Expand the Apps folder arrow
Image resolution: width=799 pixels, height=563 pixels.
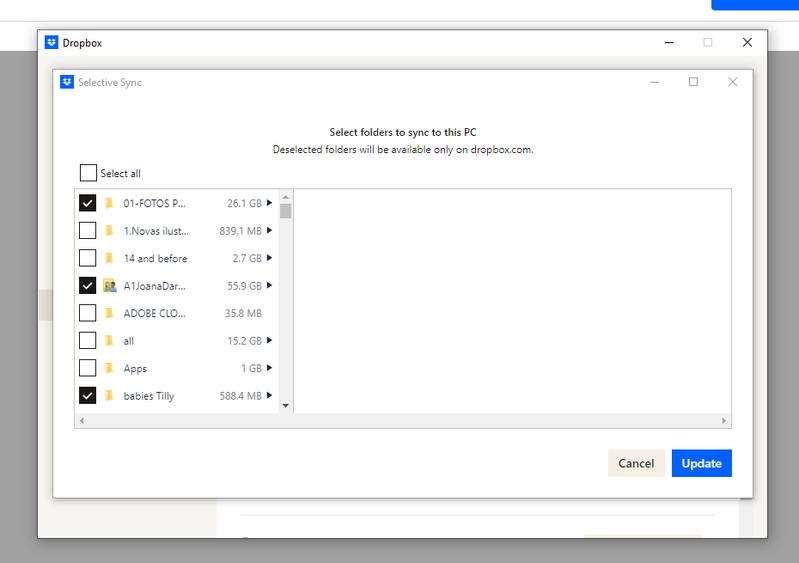[x=270, y=368]
